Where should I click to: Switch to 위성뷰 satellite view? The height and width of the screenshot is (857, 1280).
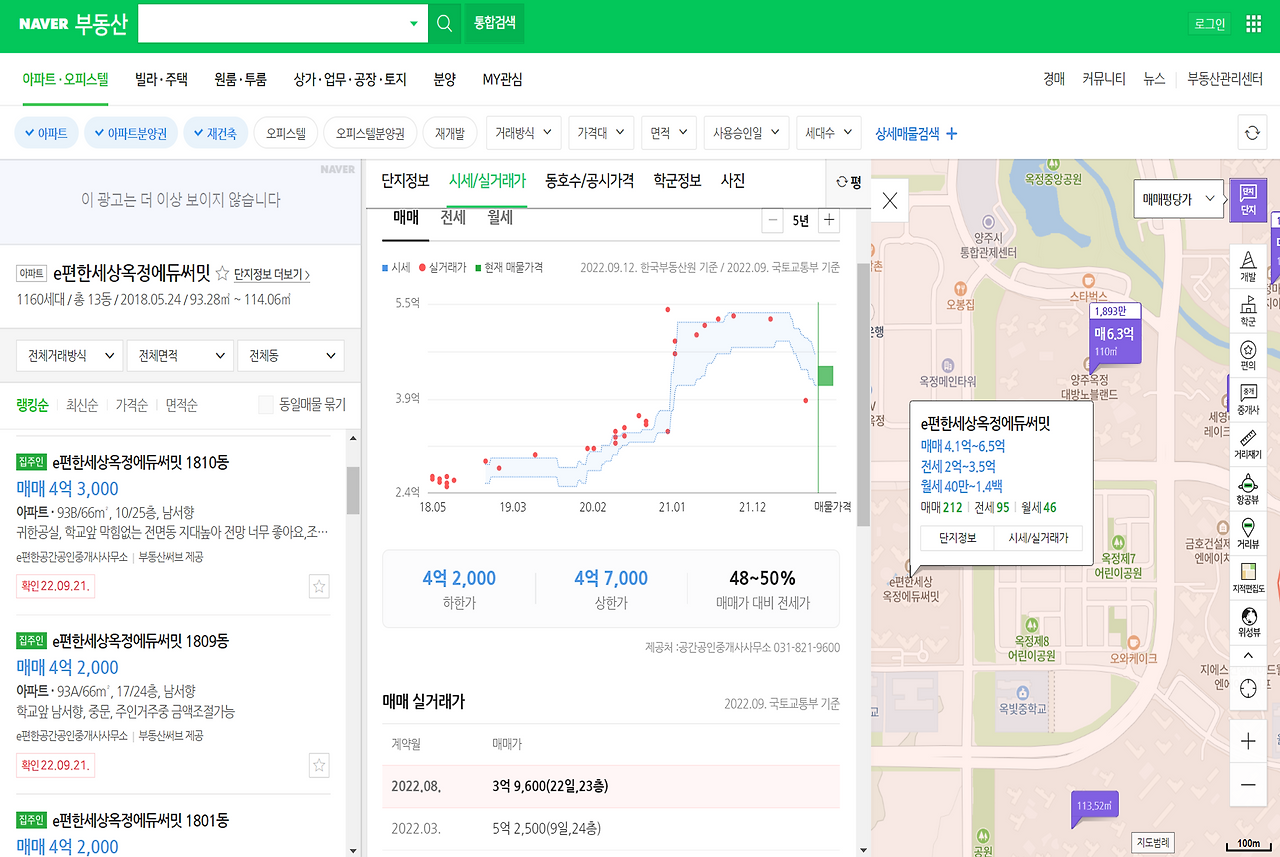(x=1248, y=621)
